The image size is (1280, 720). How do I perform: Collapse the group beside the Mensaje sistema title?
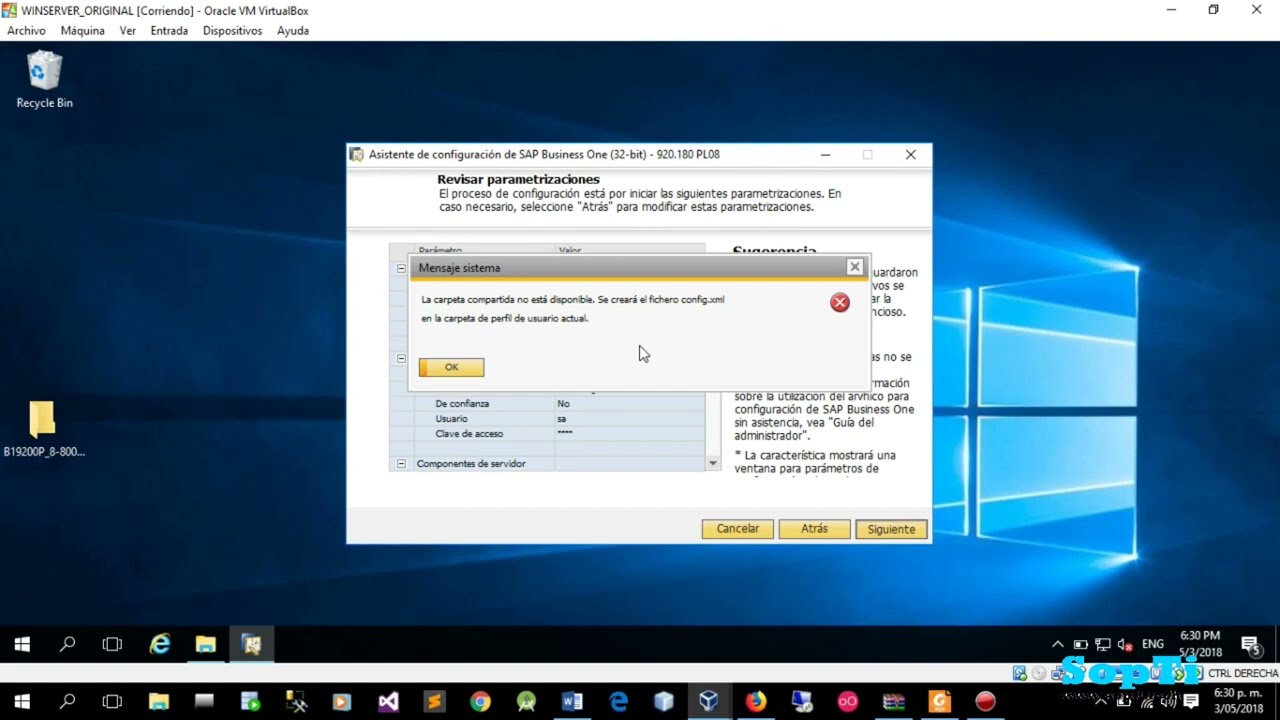(x=401, y=268)
